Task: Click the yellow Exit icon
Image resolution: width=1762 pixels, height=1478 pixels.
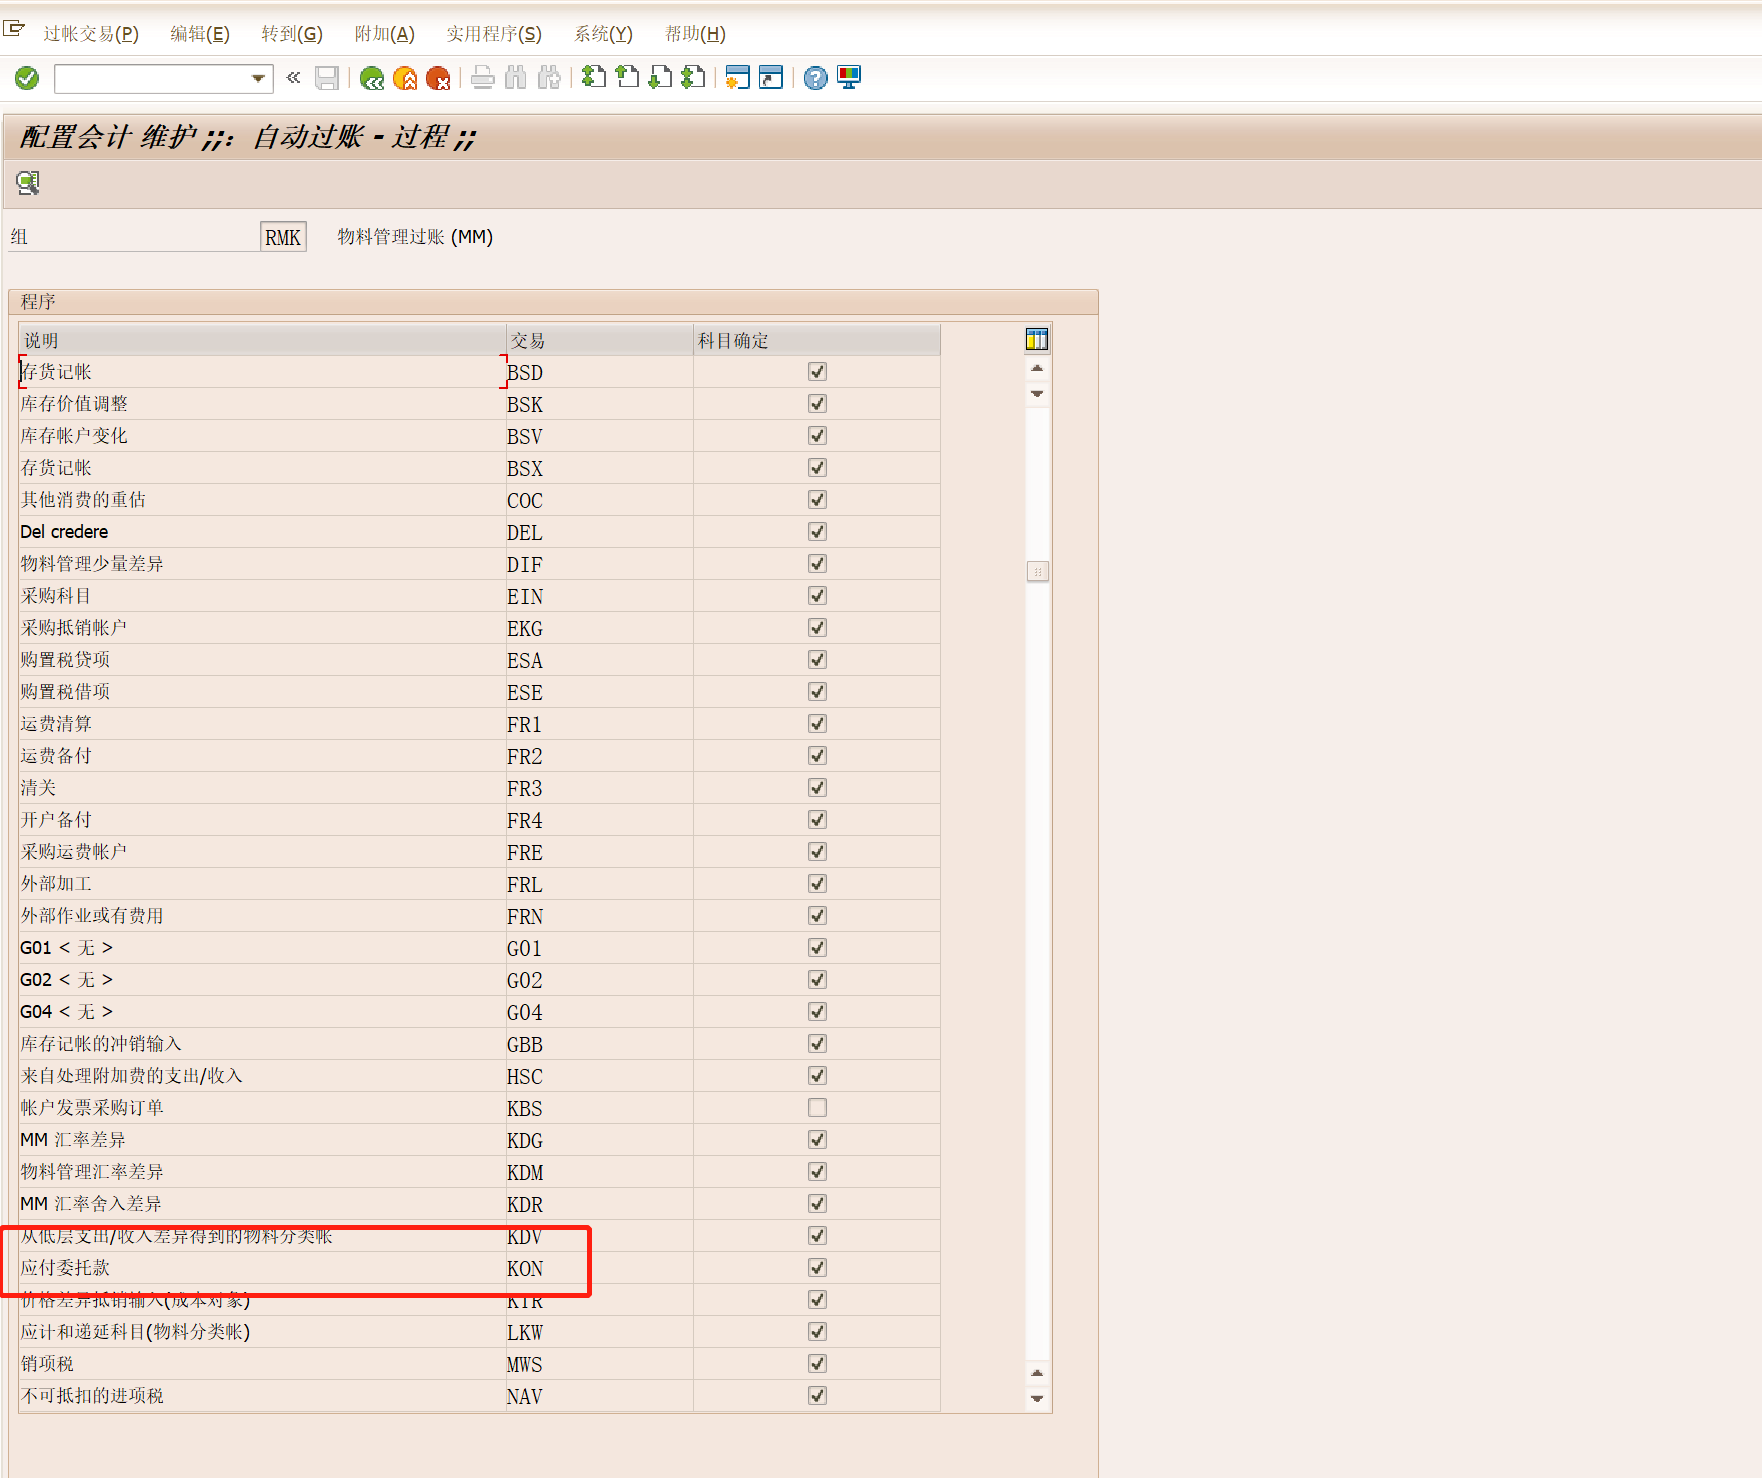Action: (x=405, y=78)
